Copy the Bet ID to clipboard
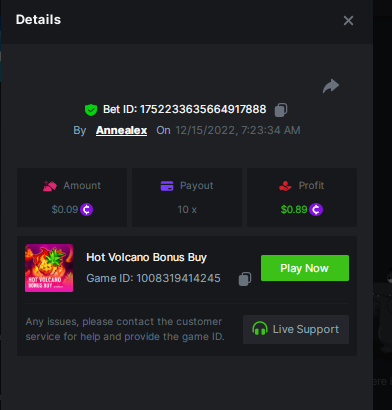 tap(281, 110)
